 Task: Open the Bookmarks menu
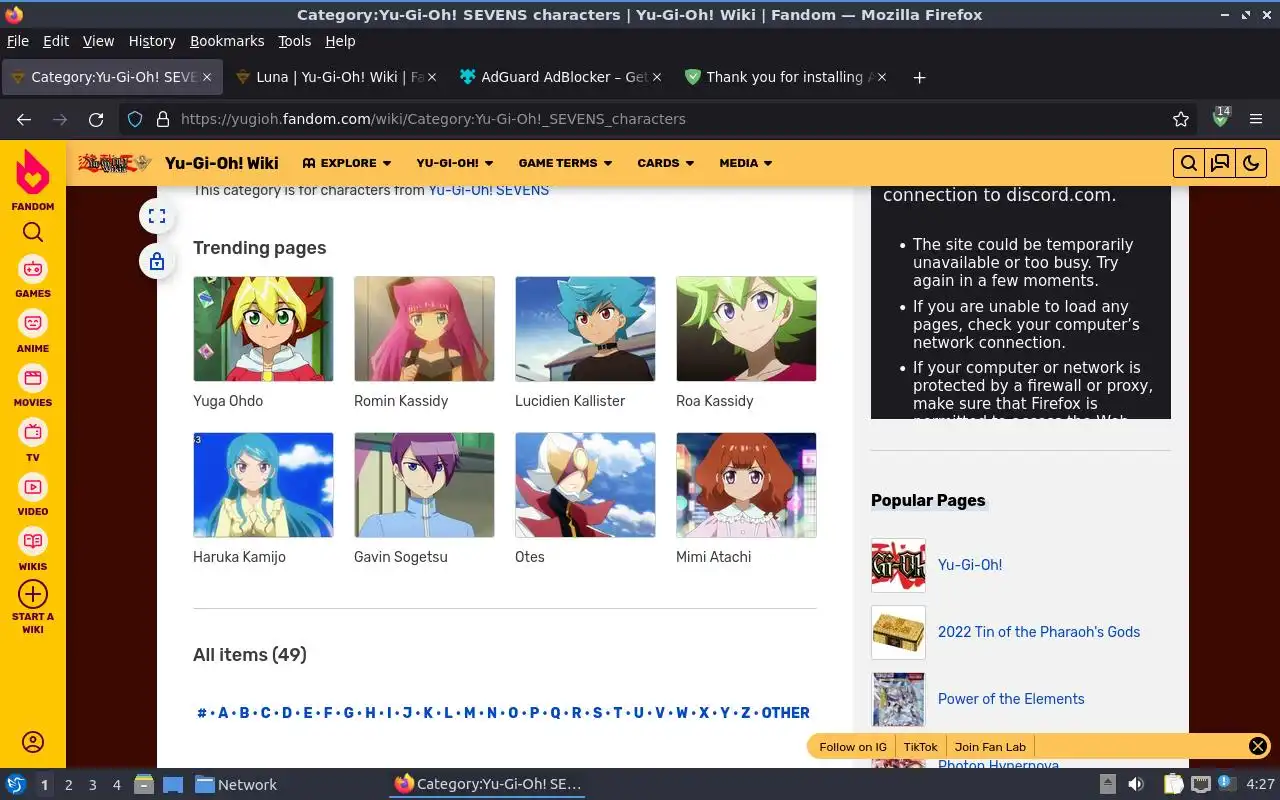tap(227, 41)
